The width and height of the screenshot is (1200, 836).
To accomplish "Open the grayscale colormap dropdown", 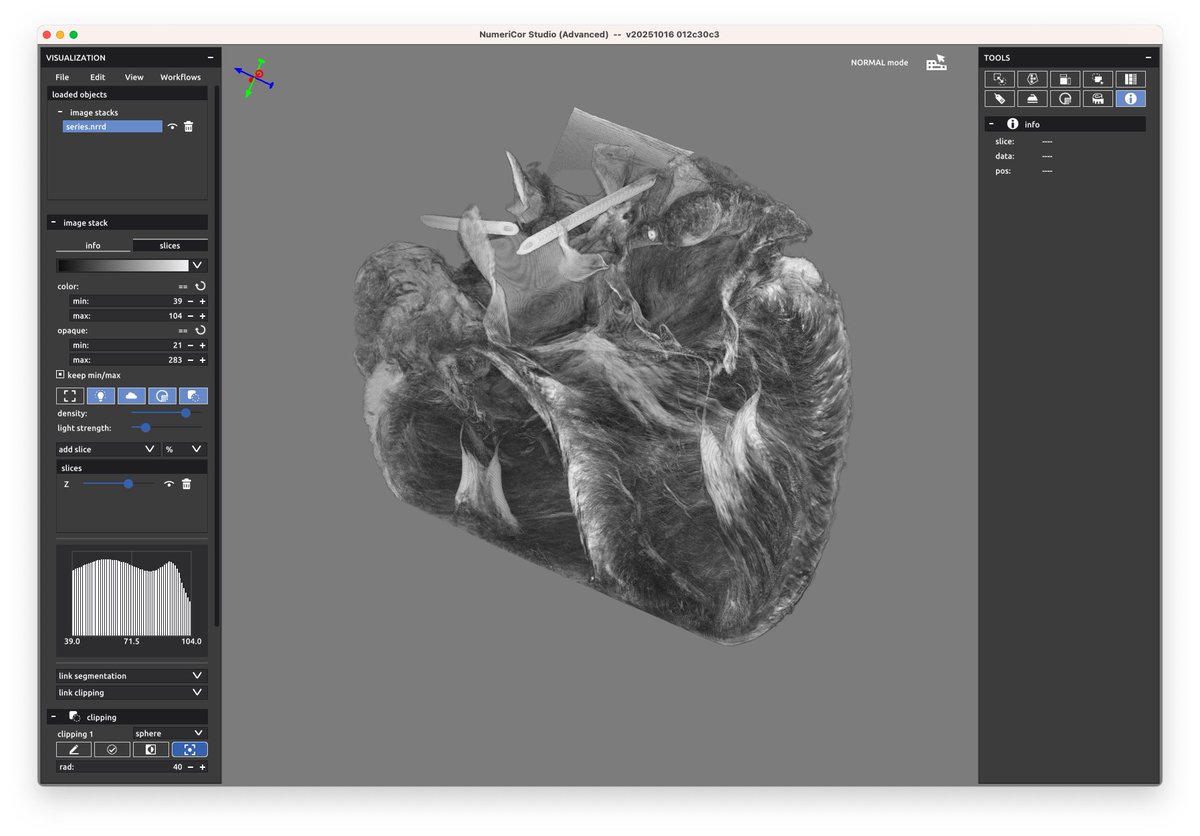I will tap(198, 266).
